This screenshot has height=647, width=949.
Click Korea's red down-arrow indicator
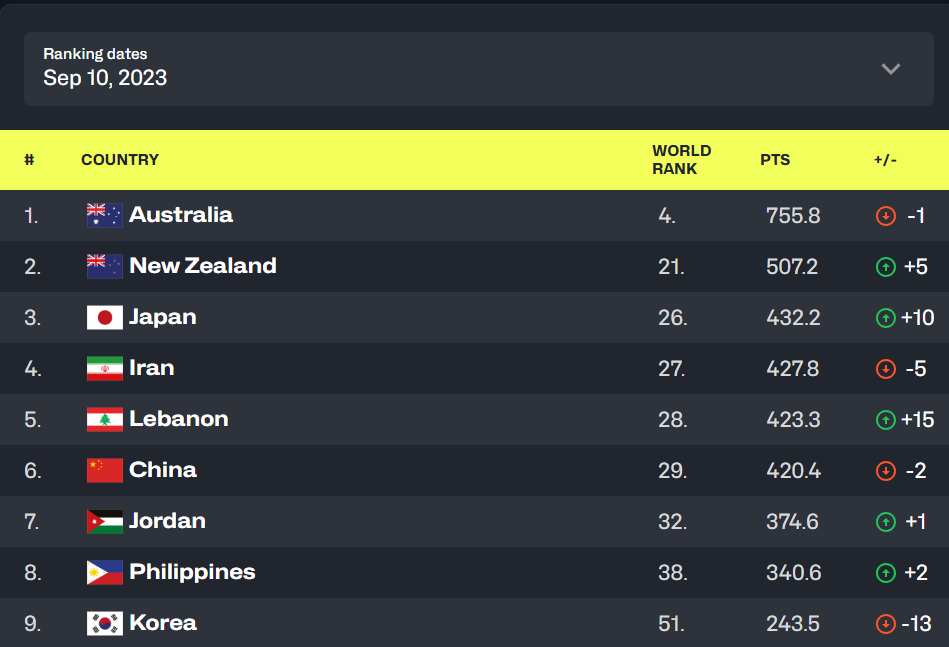pyautogui.click(x=885, y=624)
